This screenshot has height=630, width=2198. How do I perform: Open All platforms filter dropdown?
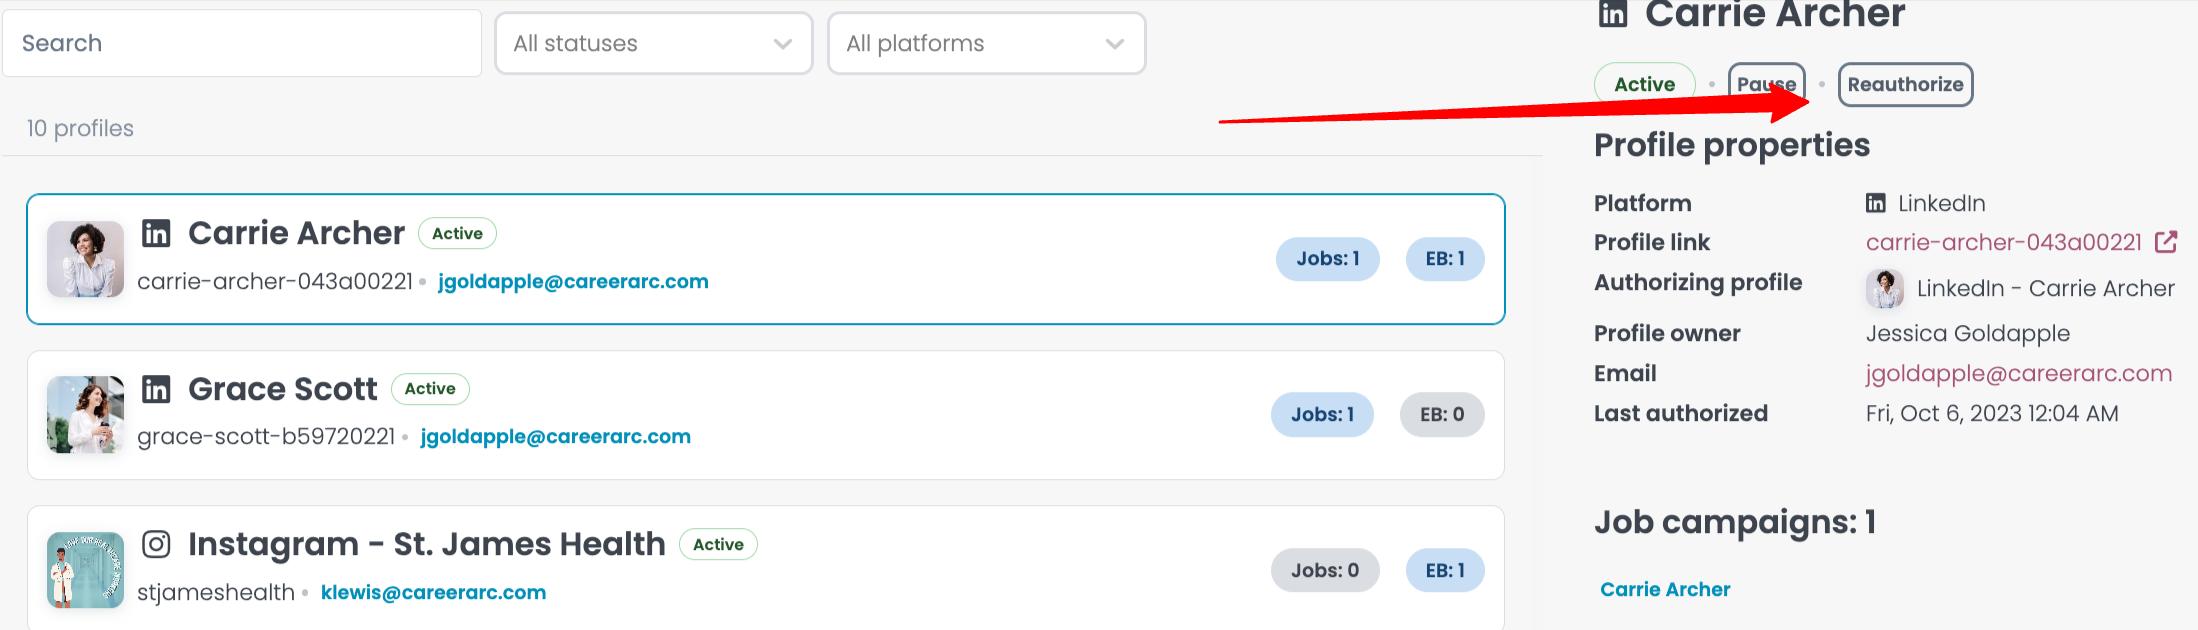coord(986,43)
